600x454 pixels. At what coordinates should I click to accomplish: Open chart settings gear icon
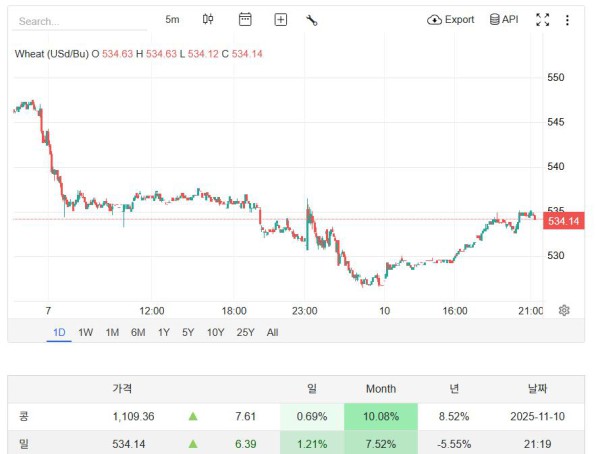point(564,310)
